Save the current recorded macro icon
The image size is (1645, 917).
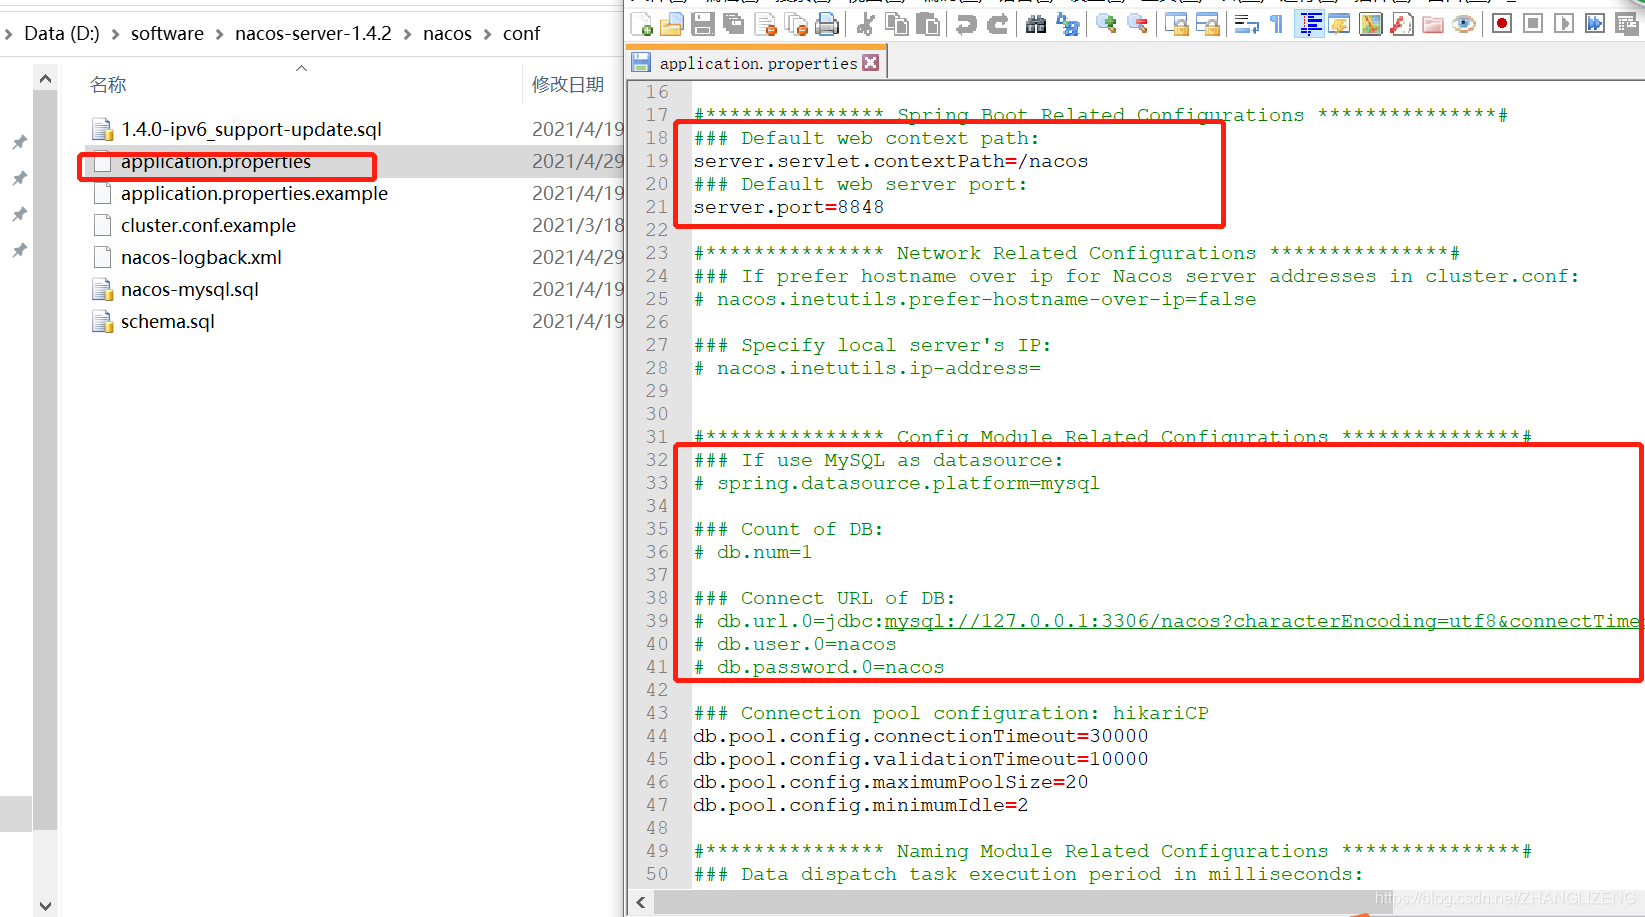(x=1626, y=24)
